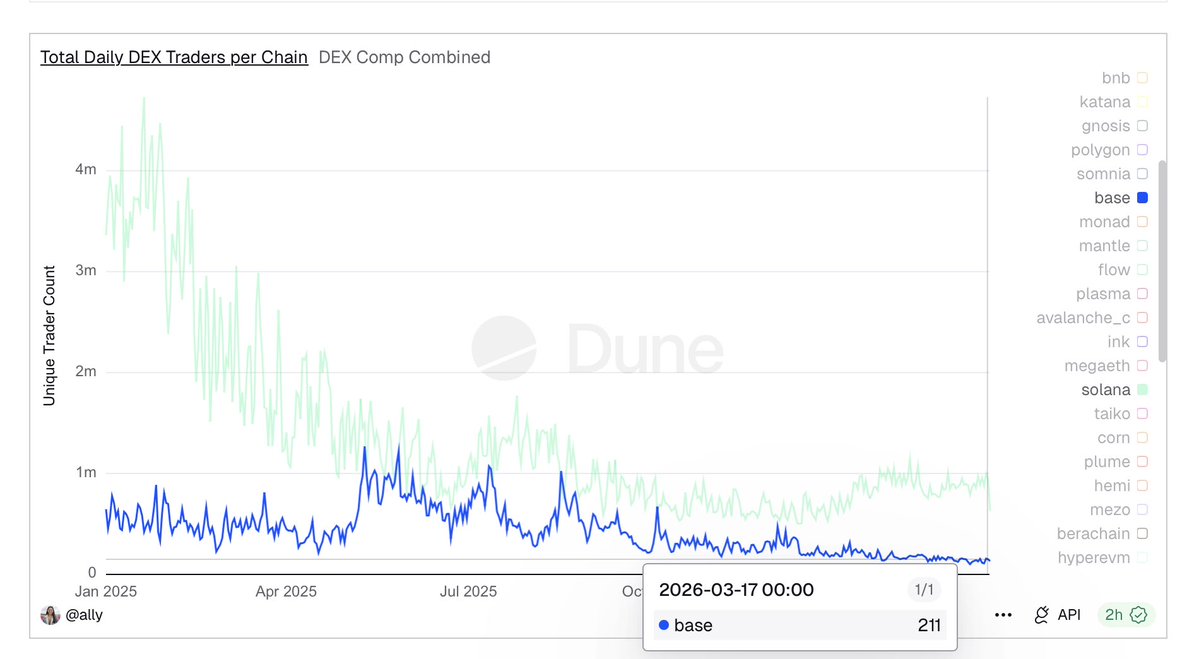Click the base legend label
The image size is (1199, 659).
pos(1112,198)
